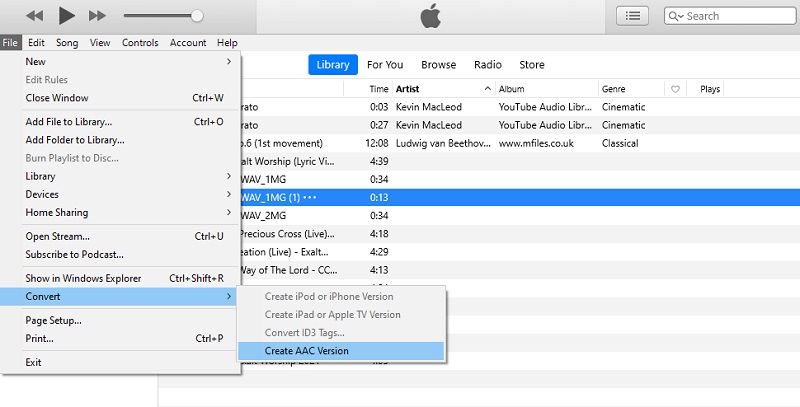Switch to the For You tab
The image size is (800, 407).
(x=385, y=65)
